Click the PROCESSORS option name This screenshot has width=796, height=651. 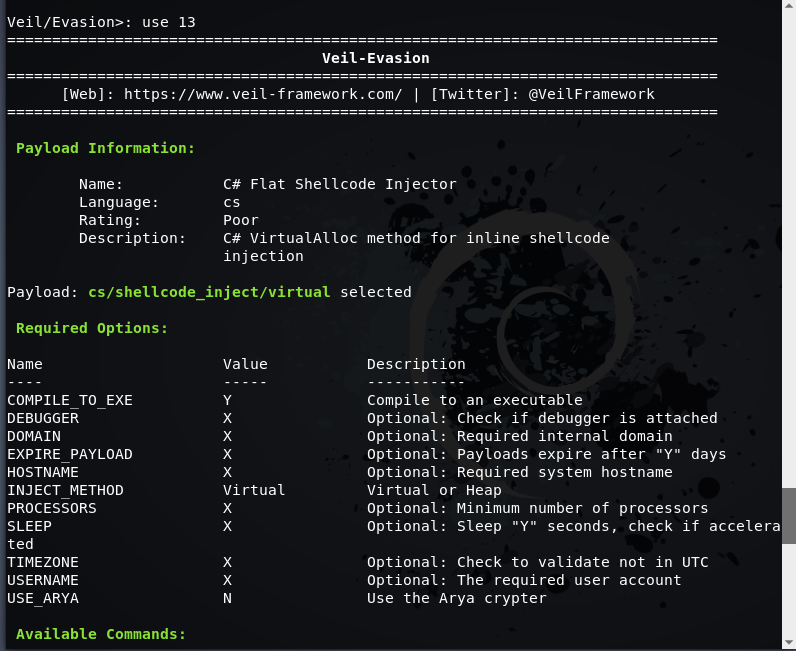point(52,508)
